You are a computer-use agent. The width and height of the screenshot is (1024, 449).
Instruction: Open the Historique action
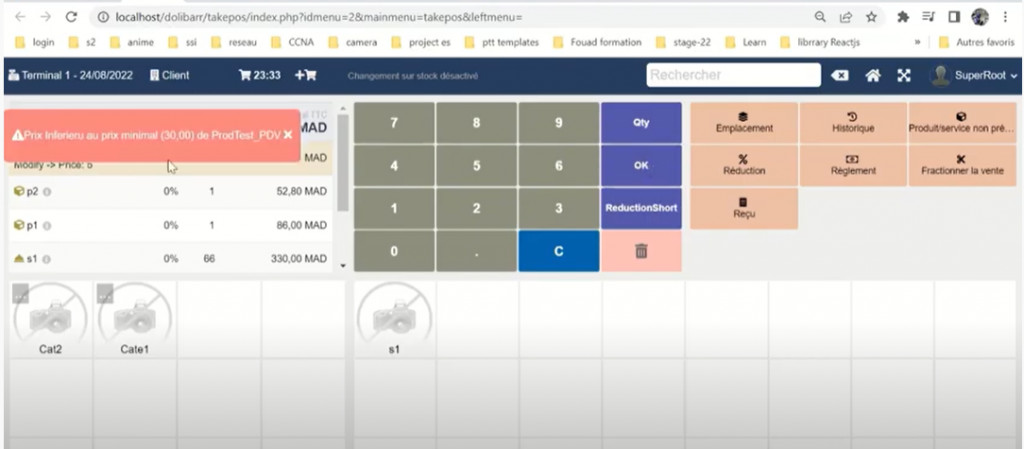tap(853, 123)
